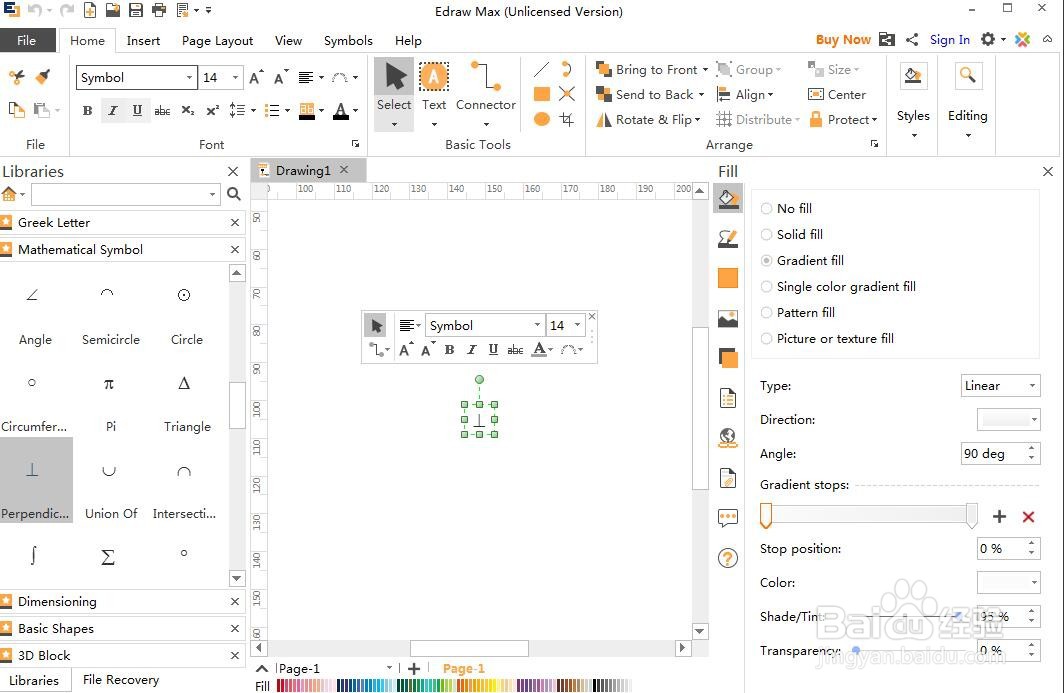Click the right gradient stop handle

pos(972,516)
